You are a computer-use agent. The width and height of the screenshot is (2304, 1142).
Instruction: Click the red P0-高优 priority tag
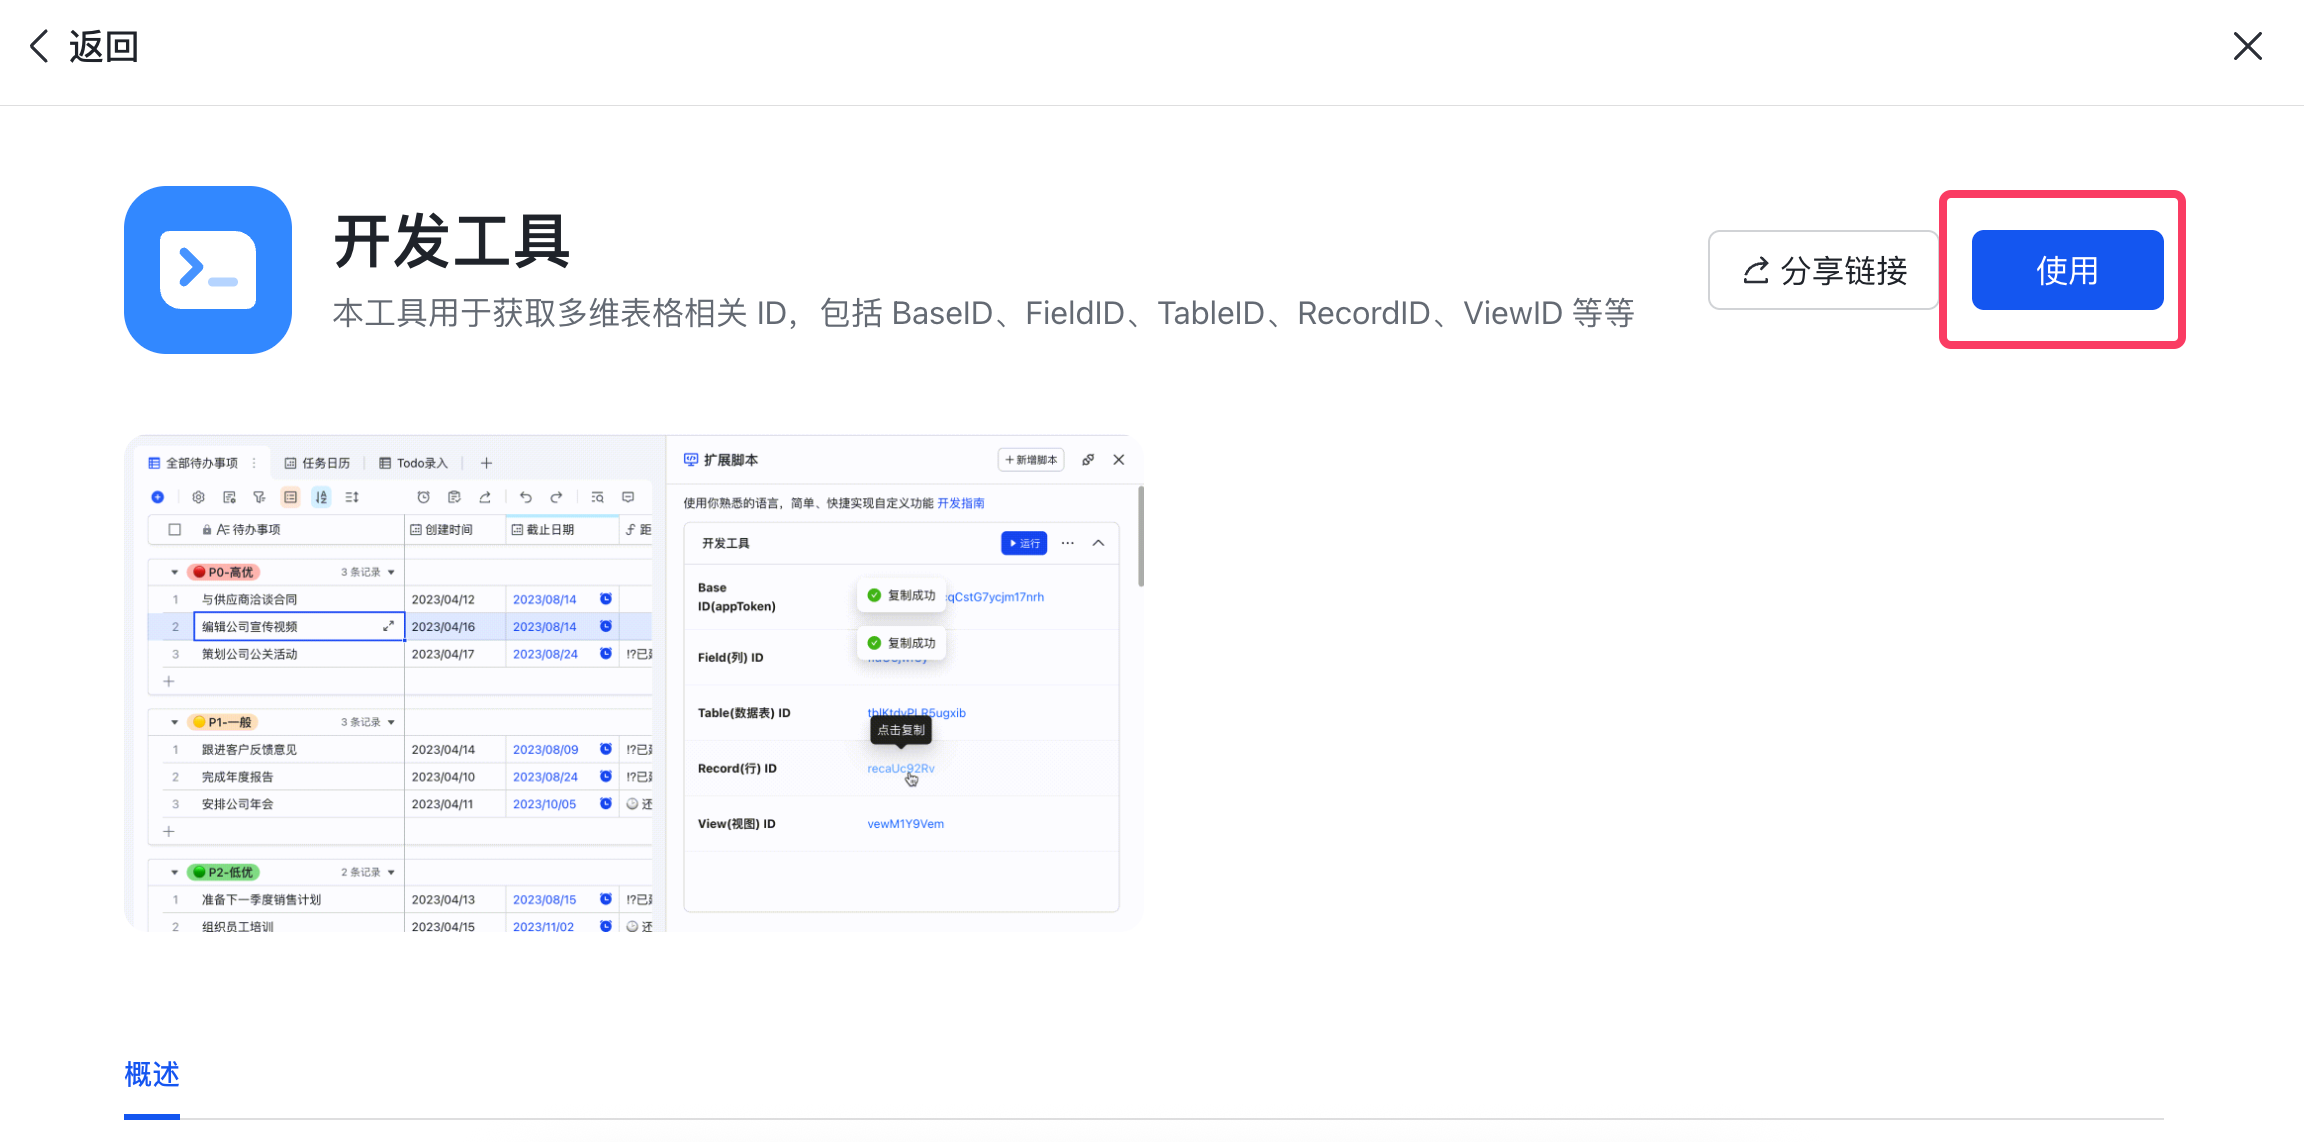[x=224, y=572]
